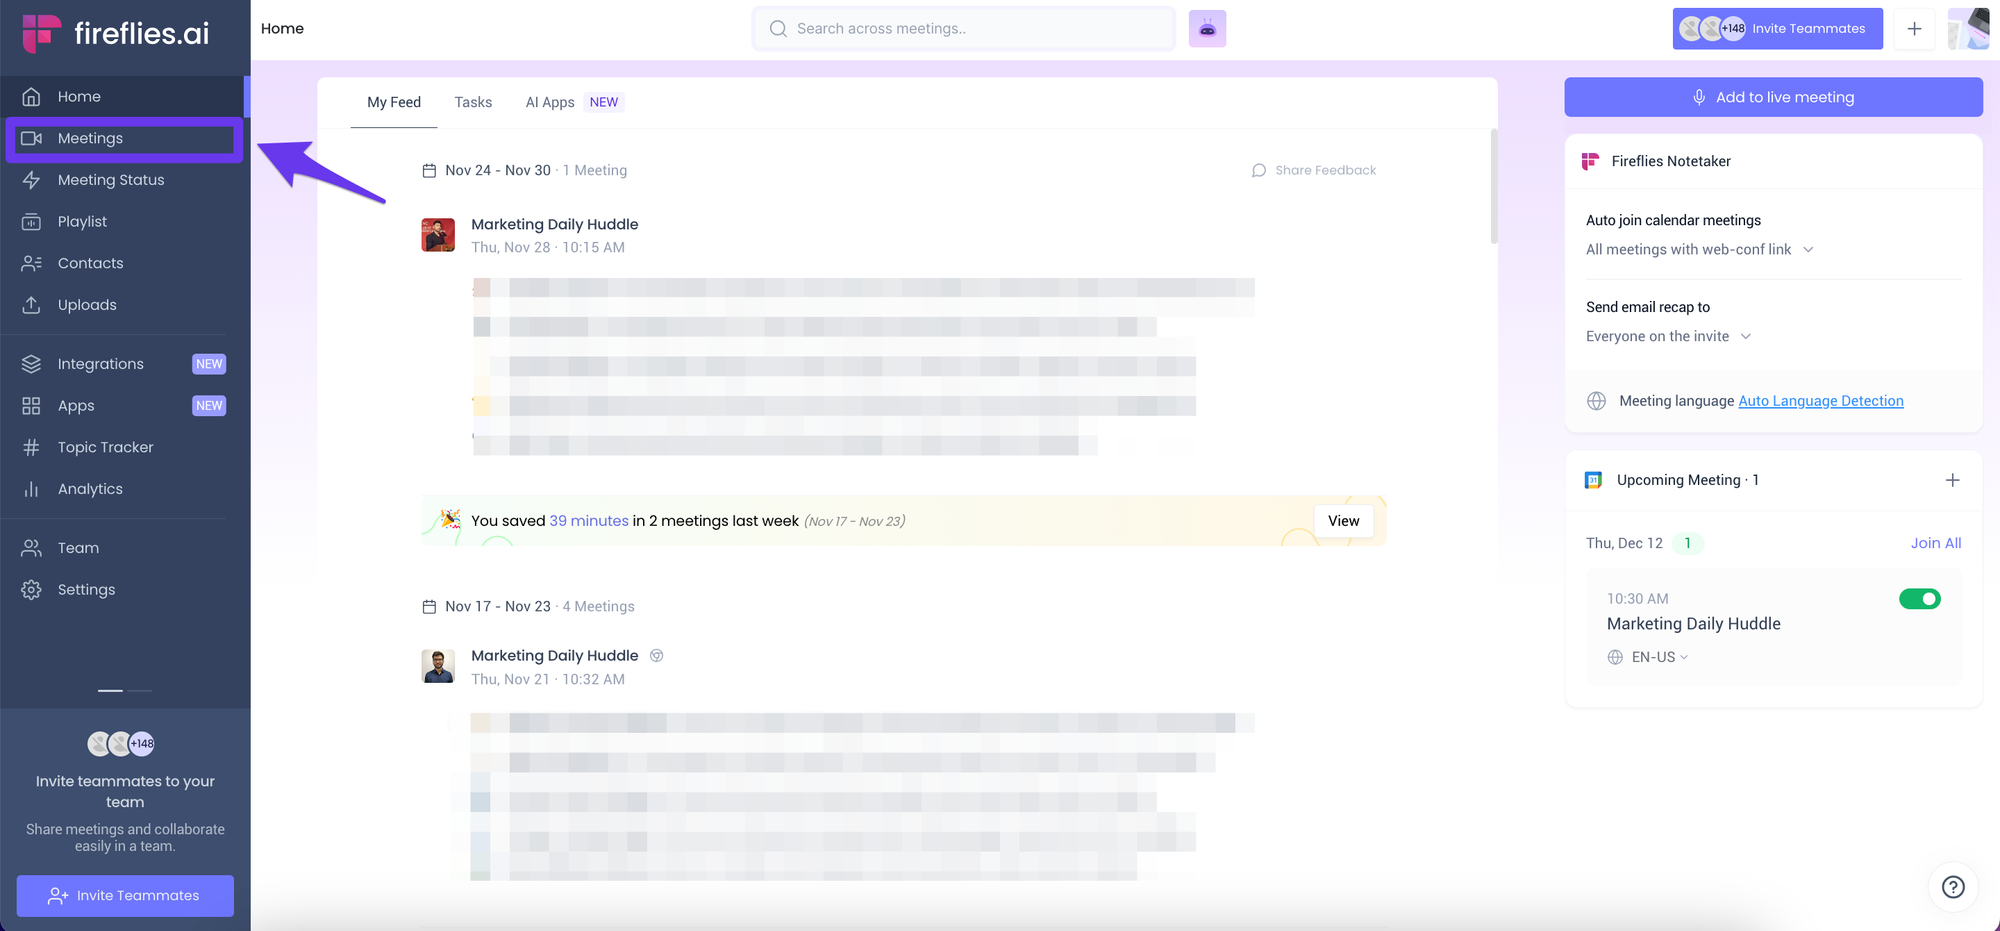This screenshot has height=931, width=2000.
Task: Open the Uploads sidebar icon
Action: (x=32, y=305)
